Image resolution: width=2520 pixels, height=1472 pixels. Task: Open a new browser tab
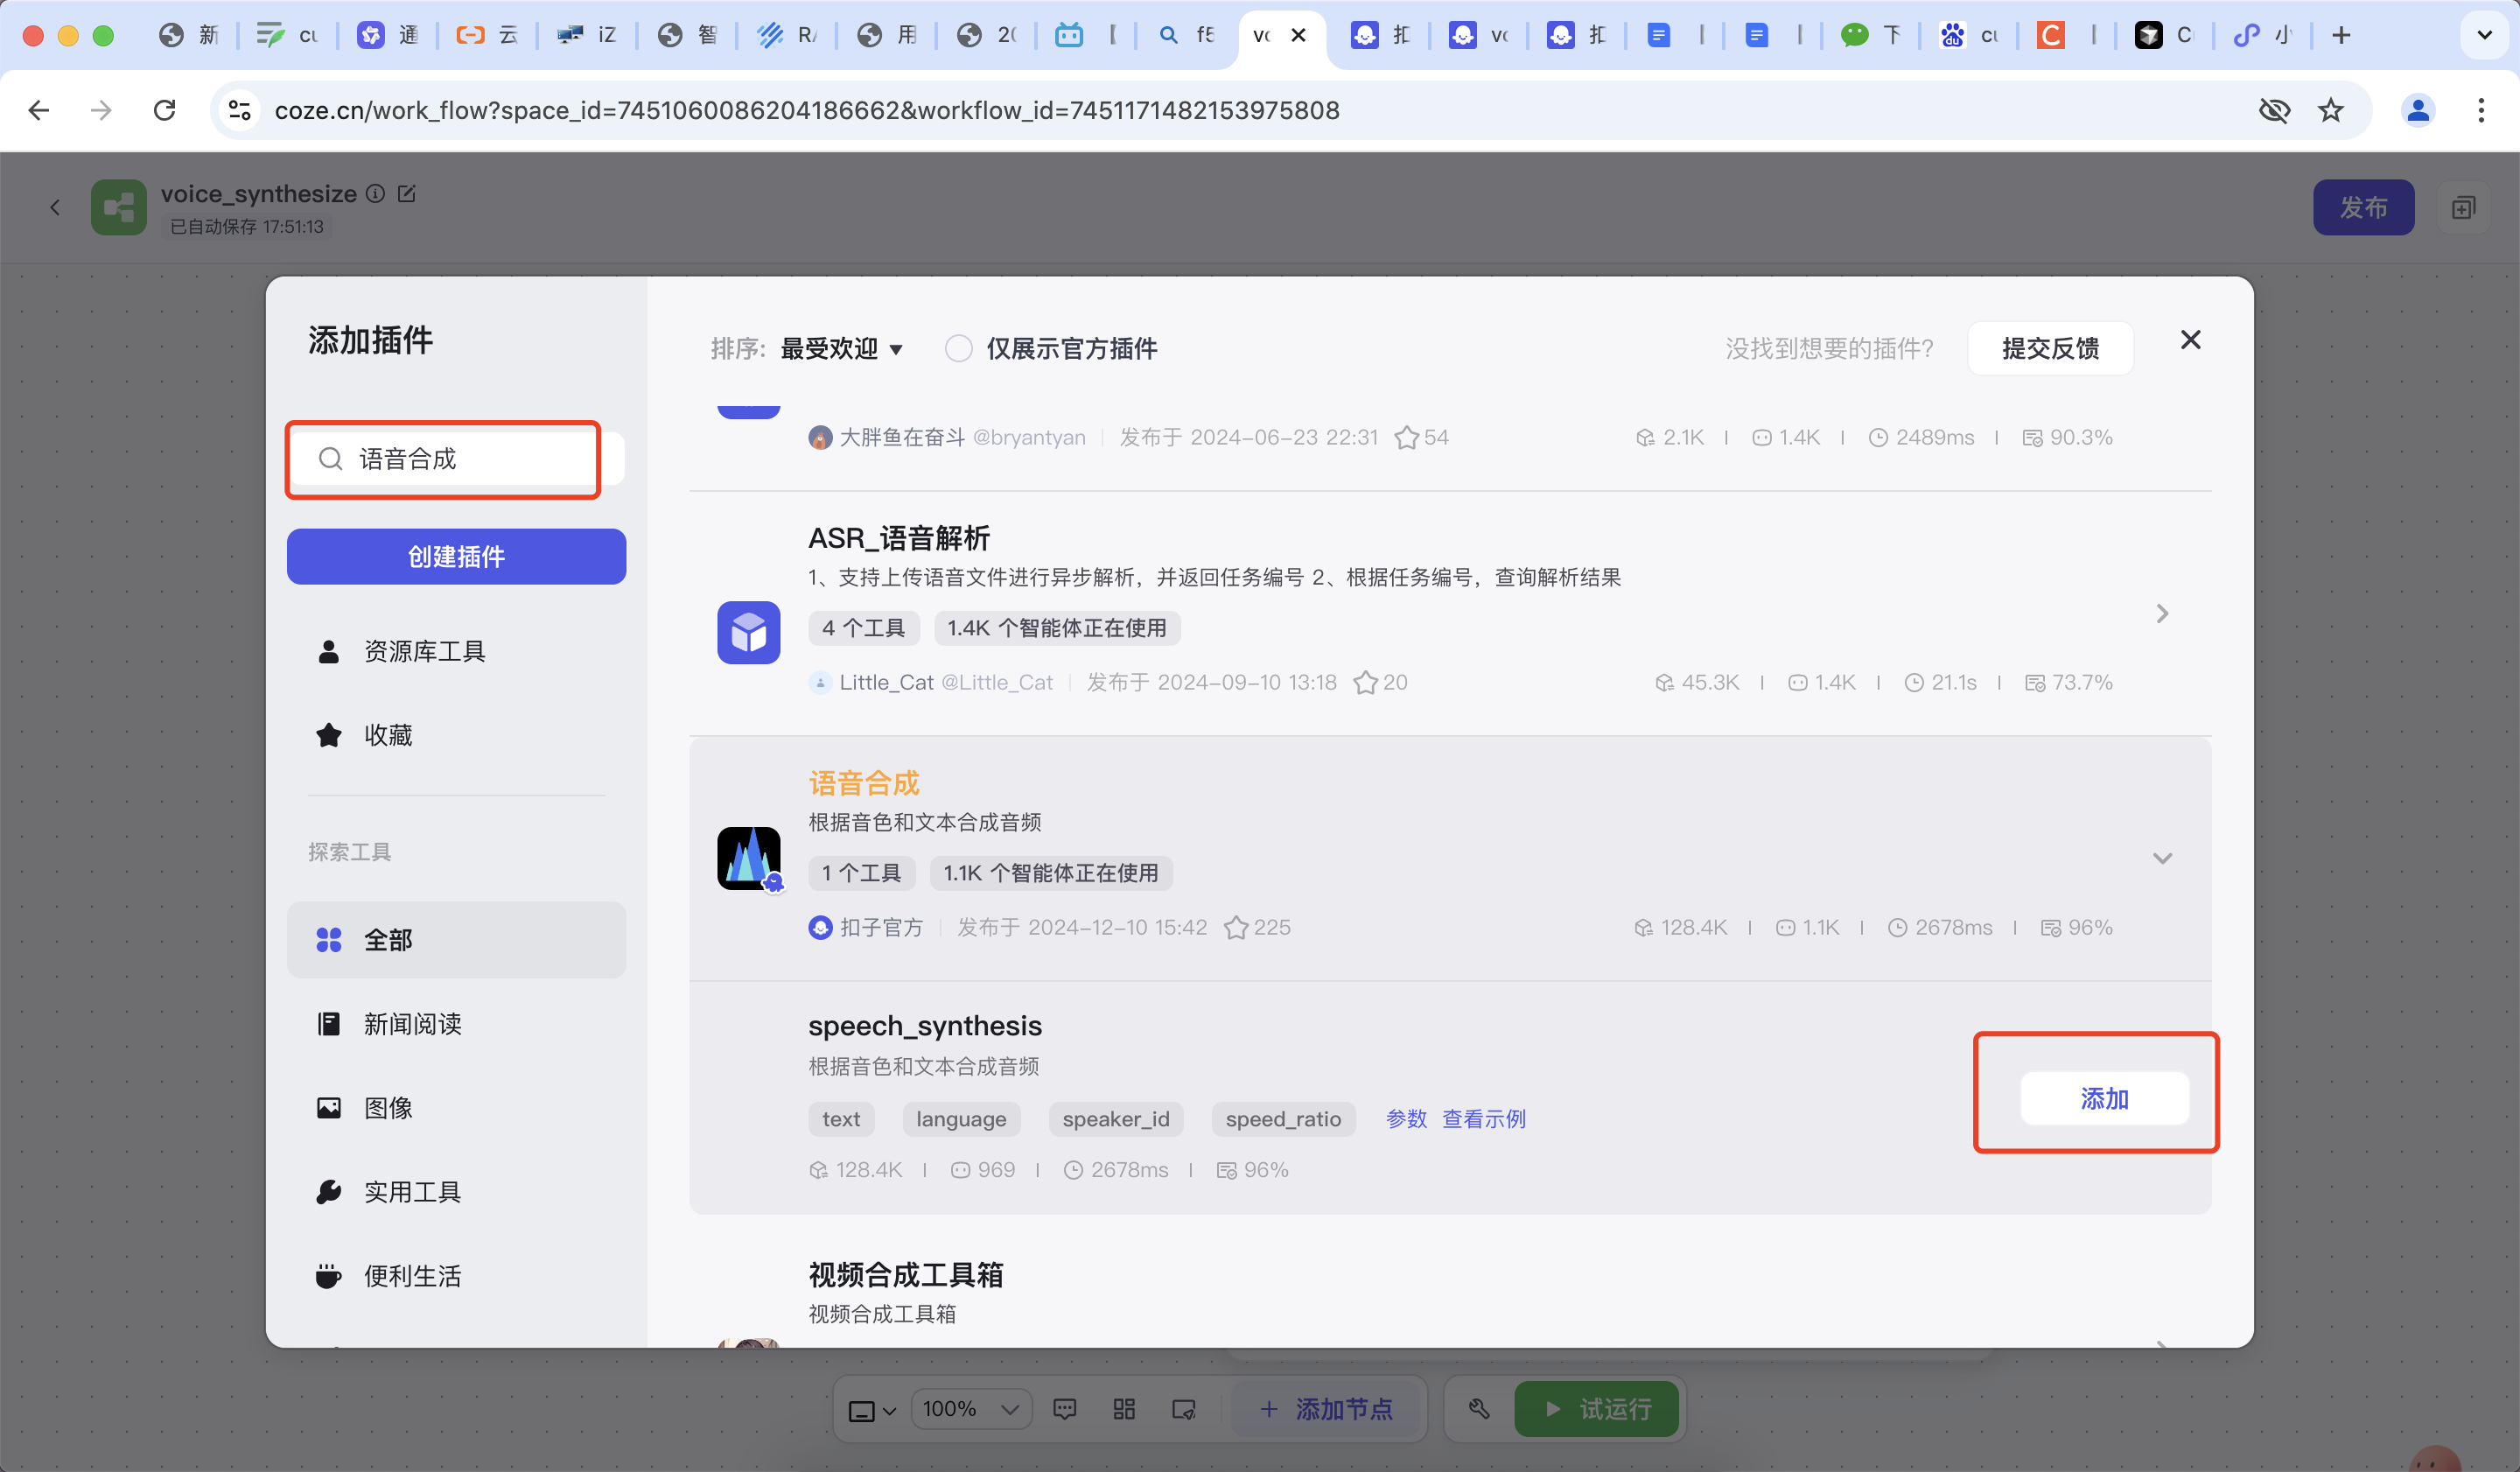point(2341,35)
